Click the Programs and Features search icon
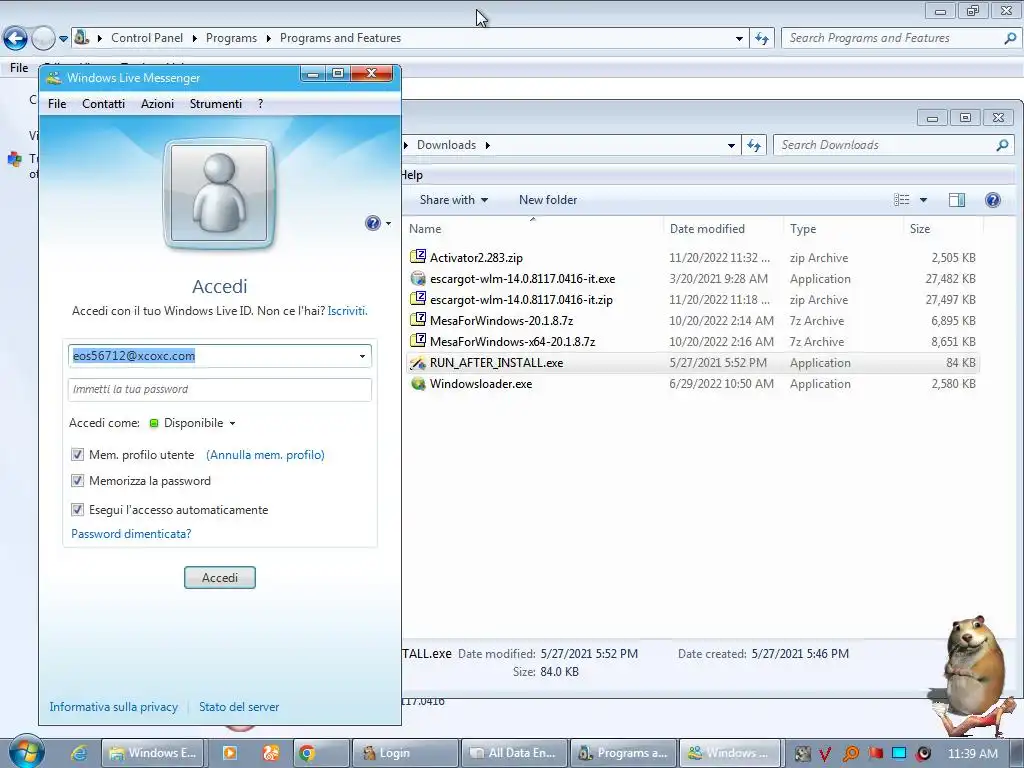This screenshot has height=768, width=1024. 1010,38
